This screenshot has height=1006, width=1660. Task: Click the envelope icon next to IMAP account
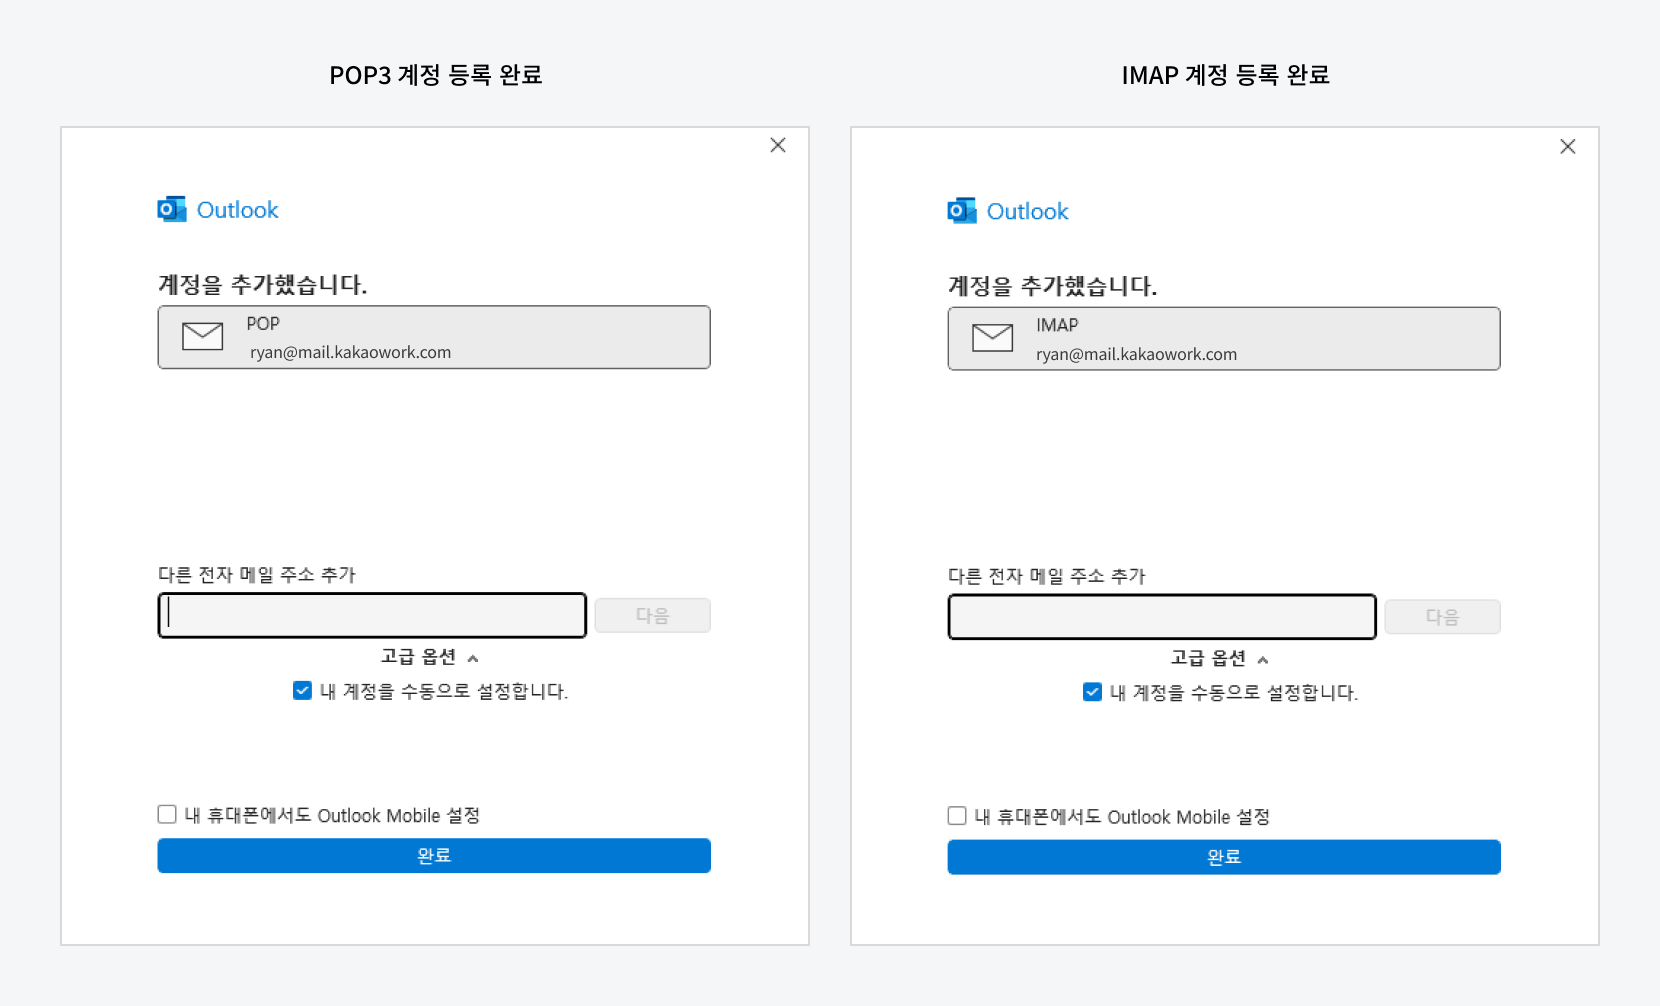coord(993,338)
